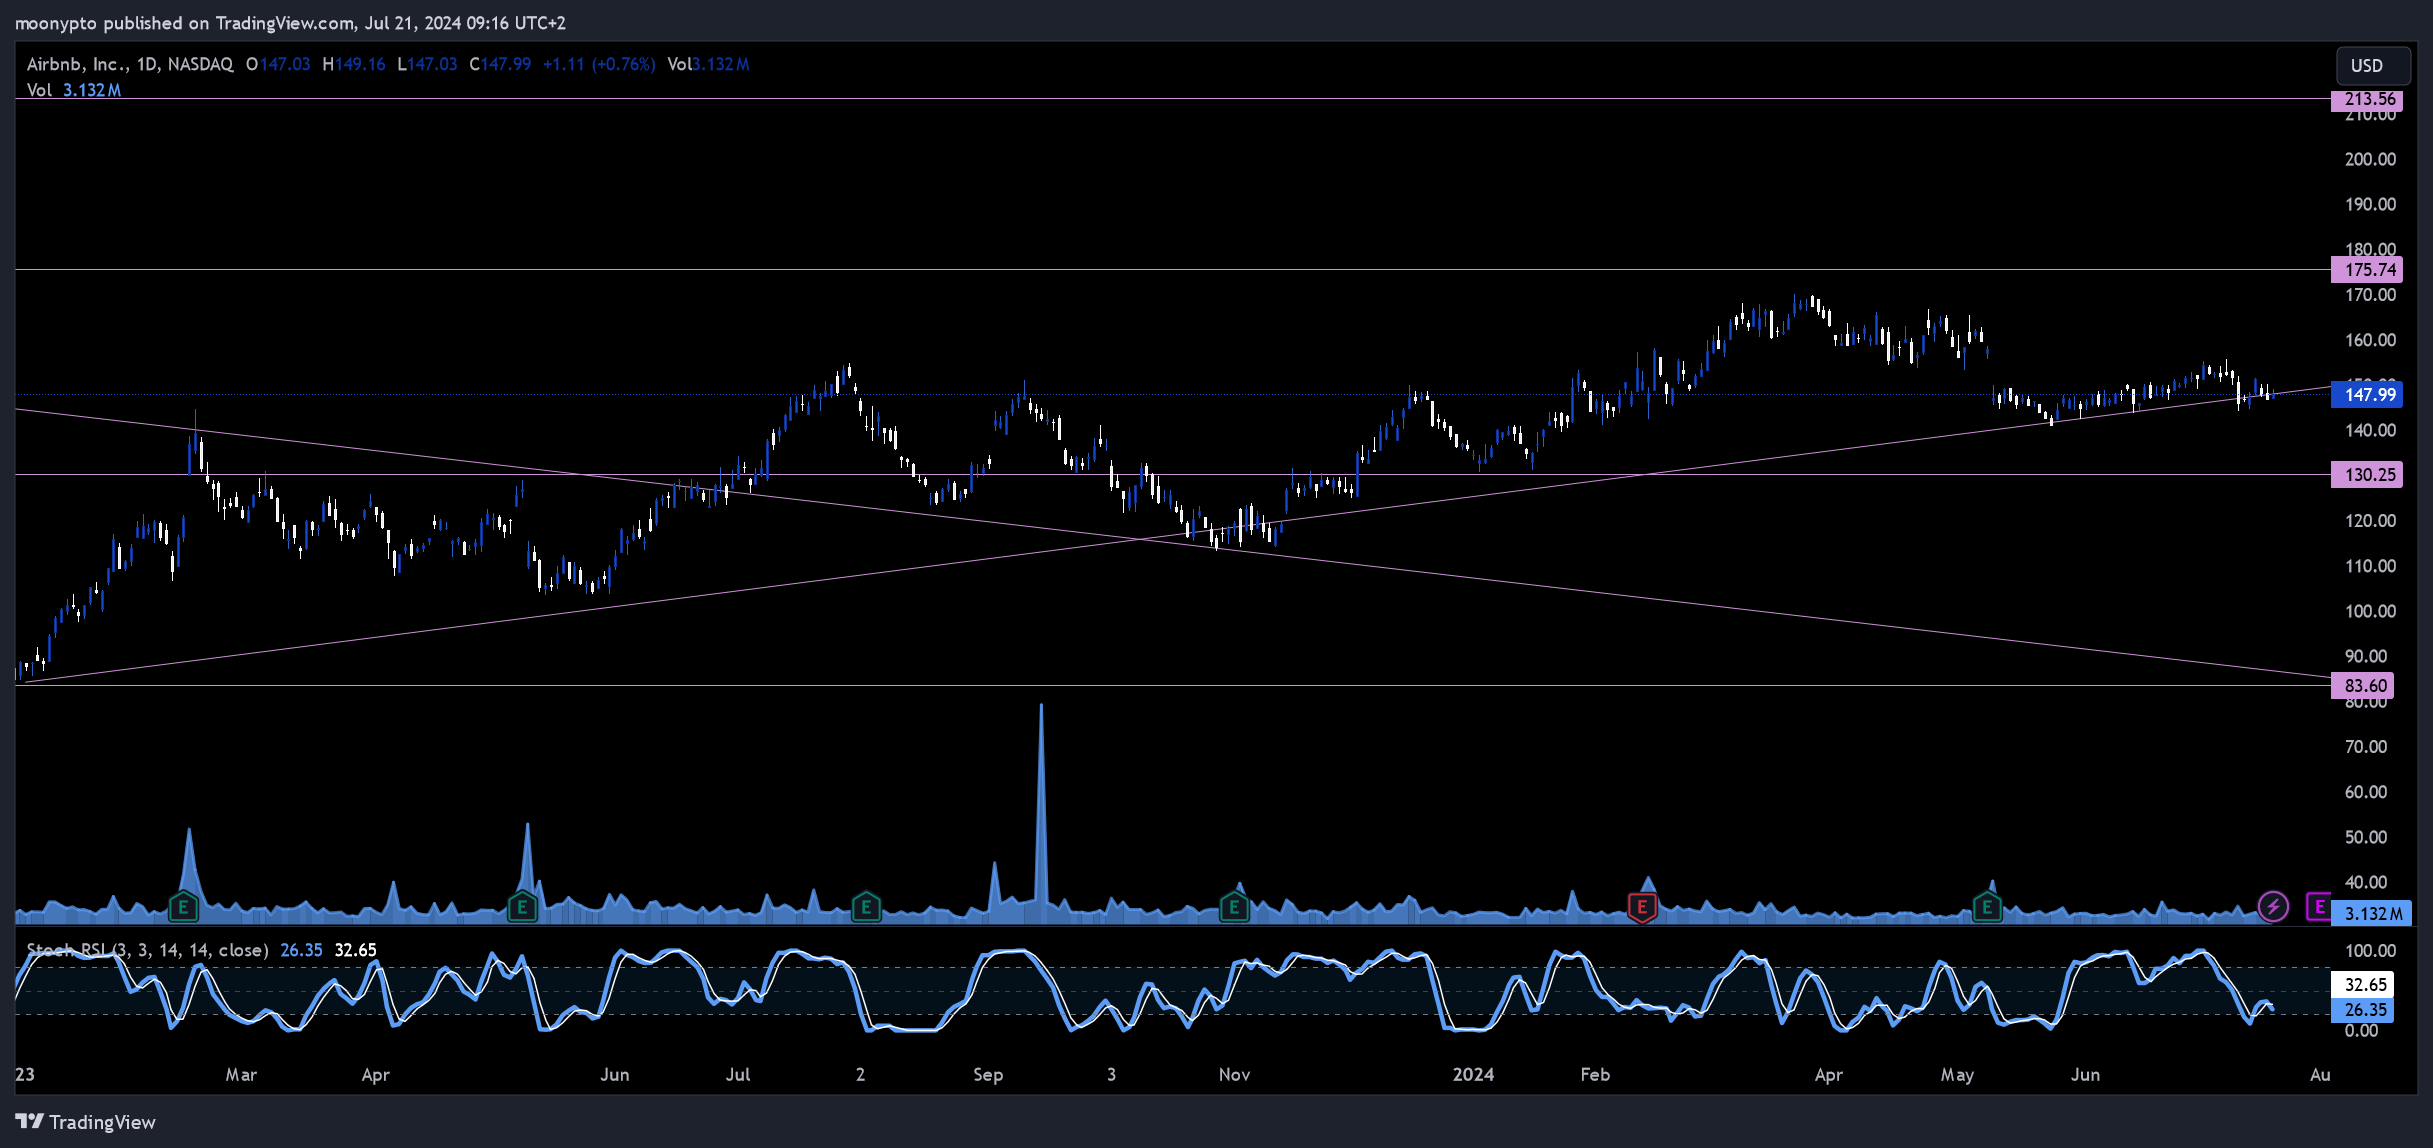
Task: Click the TradingView logo at bottom left
Action: coord(86,1122)
